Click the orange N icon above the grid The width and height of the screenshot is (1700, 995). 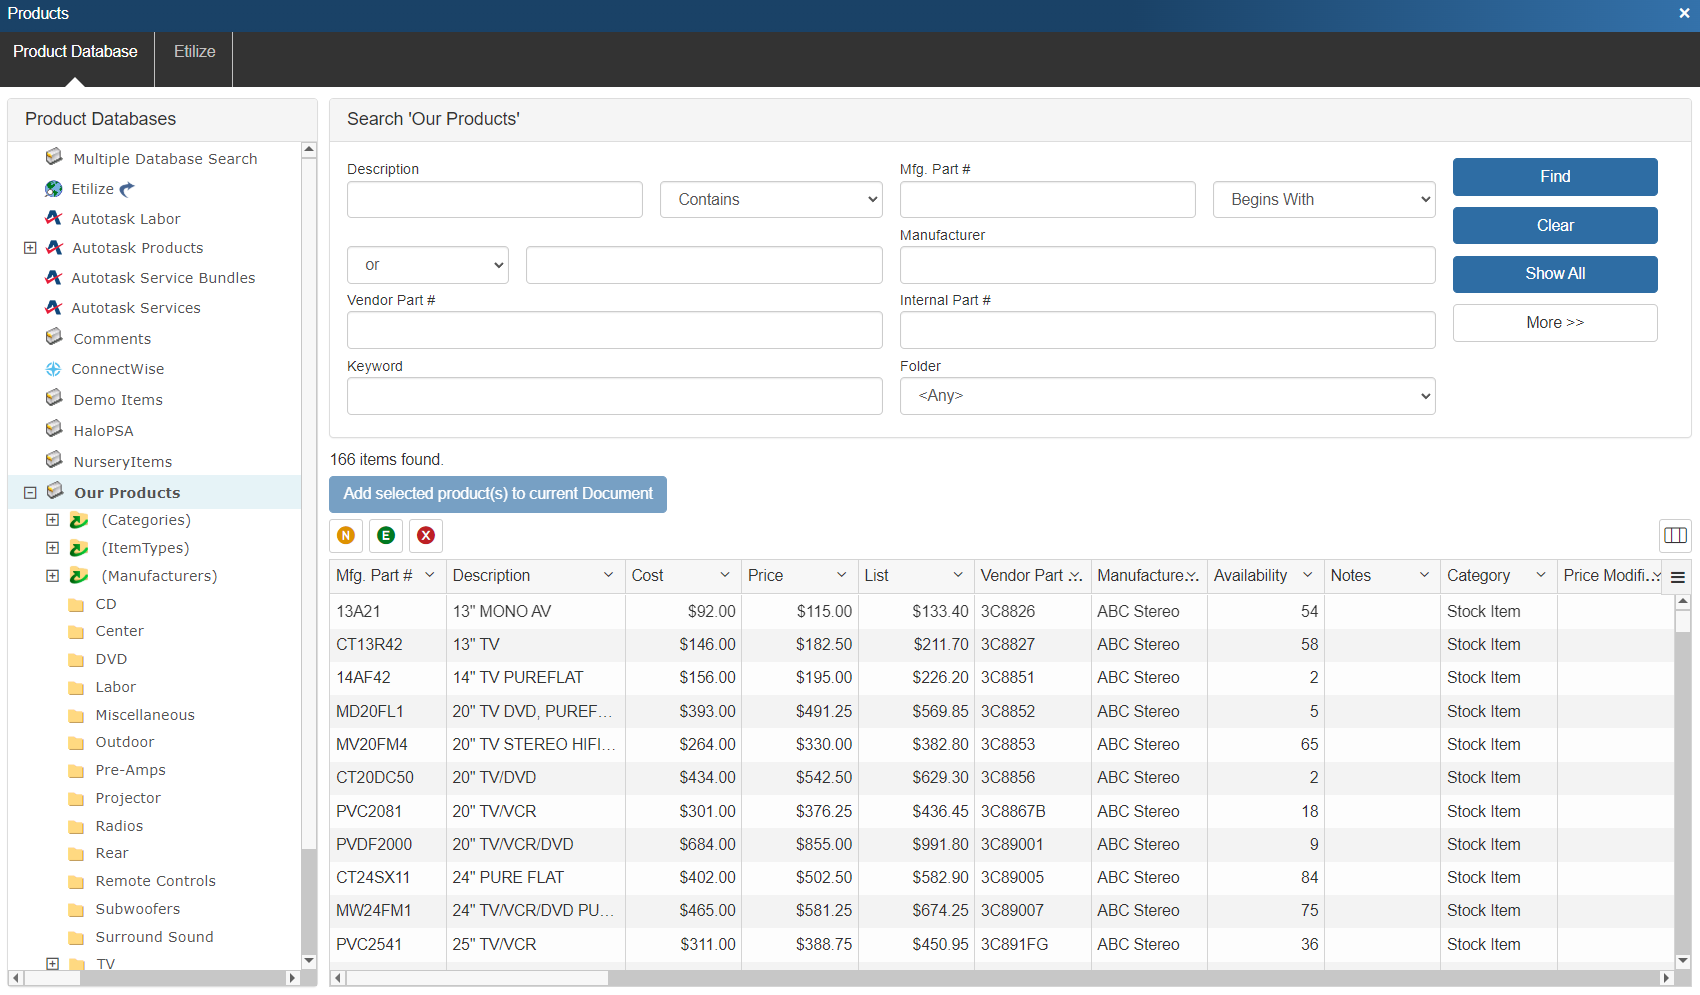[x=346, y=535]
